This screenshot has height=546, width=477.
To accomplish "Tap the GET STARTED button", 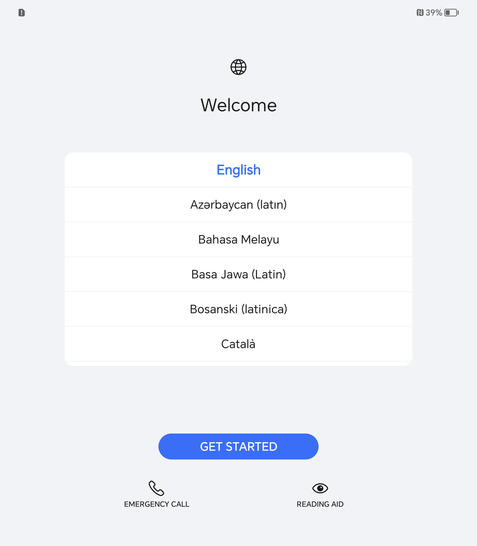I will 238,446.
